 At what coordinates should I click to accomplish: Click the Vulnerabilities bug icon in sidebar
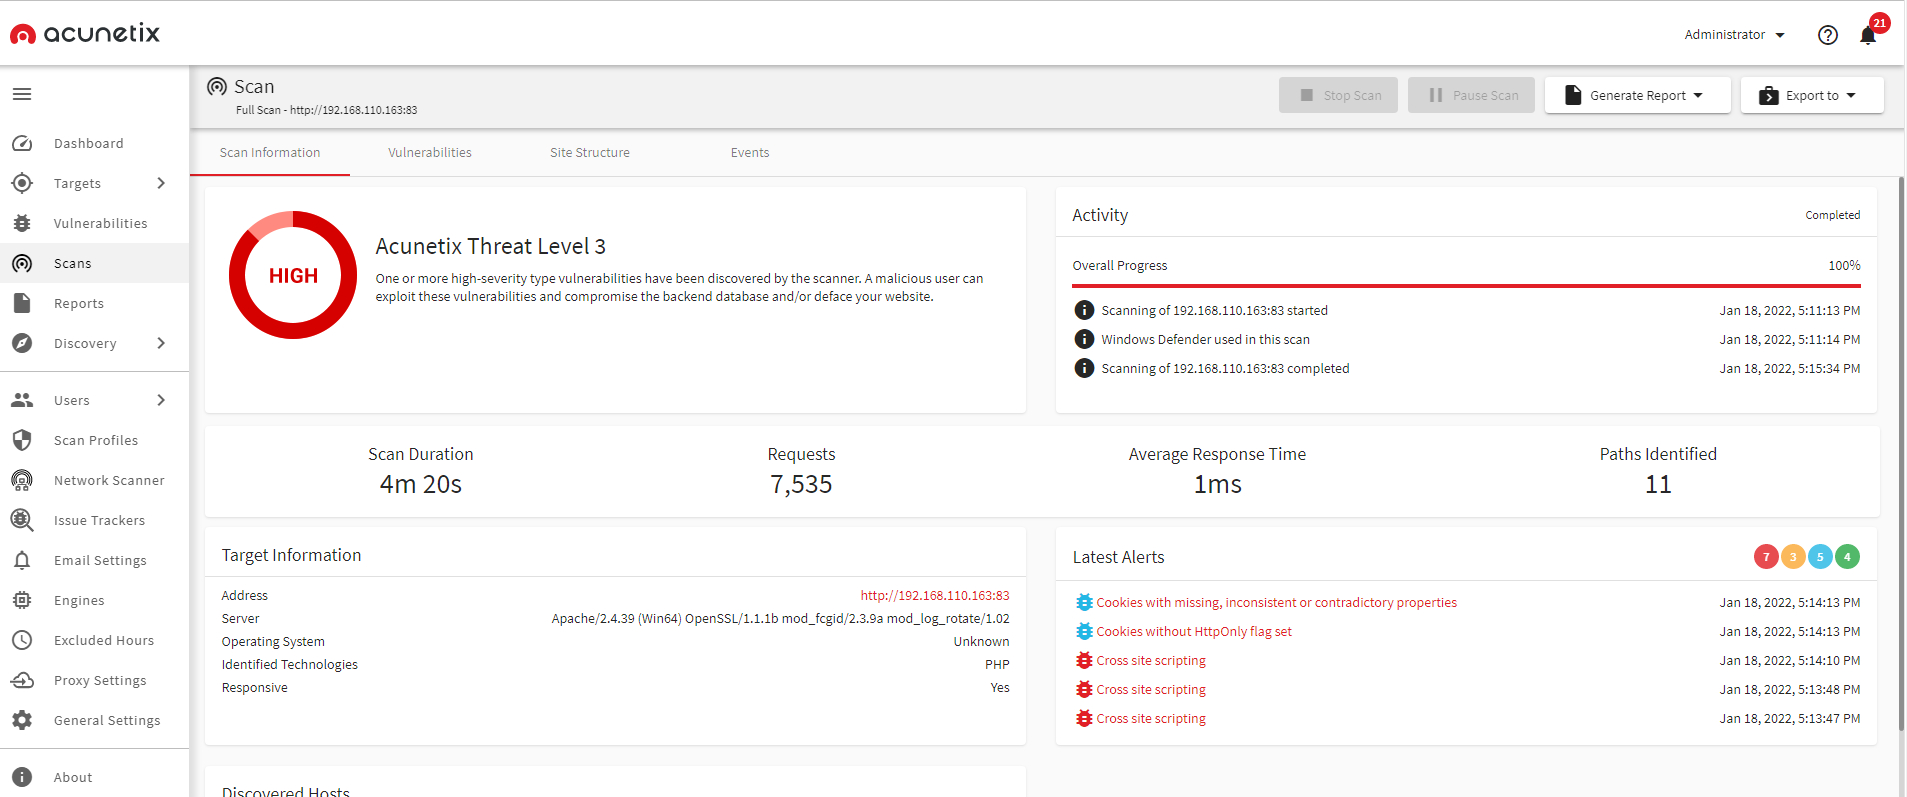pyautogui.click(x=22, y=223)
